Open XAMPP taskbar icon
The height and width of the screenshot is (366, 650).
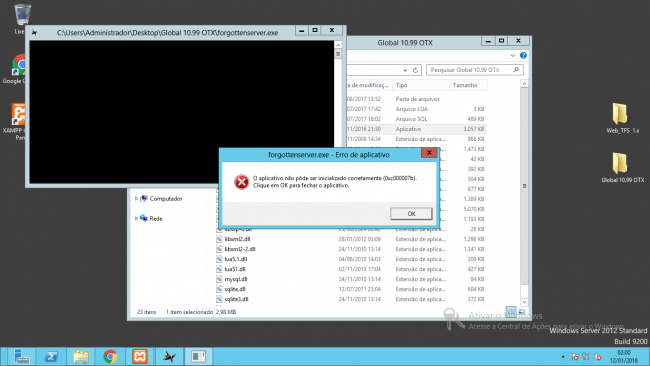[140, 356]
